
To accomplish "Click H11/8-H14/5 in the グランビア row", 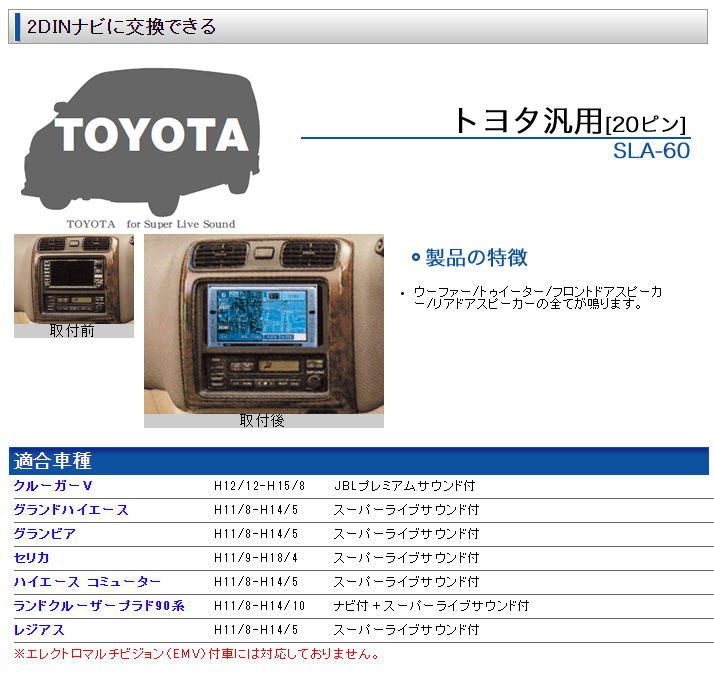I will [x=255, y=534].
